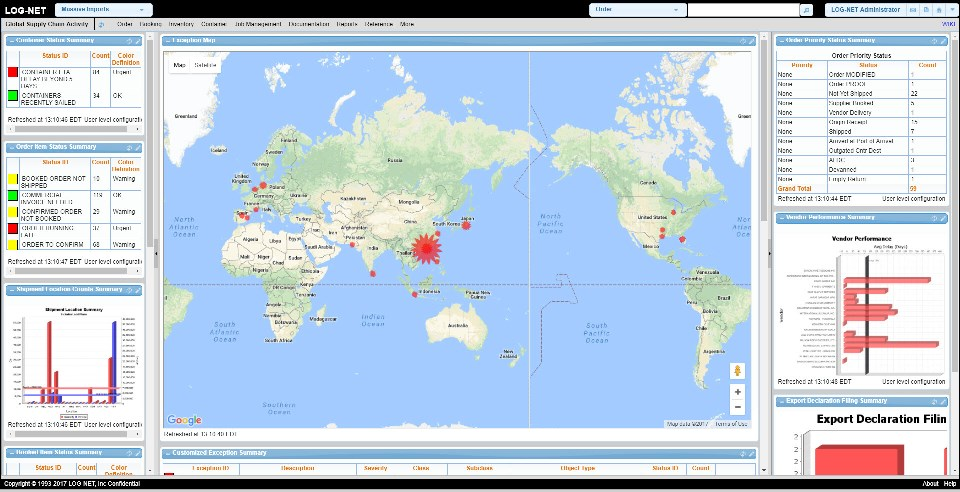Click the large red exception marker over Southeast Asia
The image size is (960, 492).
pos(427,248)
